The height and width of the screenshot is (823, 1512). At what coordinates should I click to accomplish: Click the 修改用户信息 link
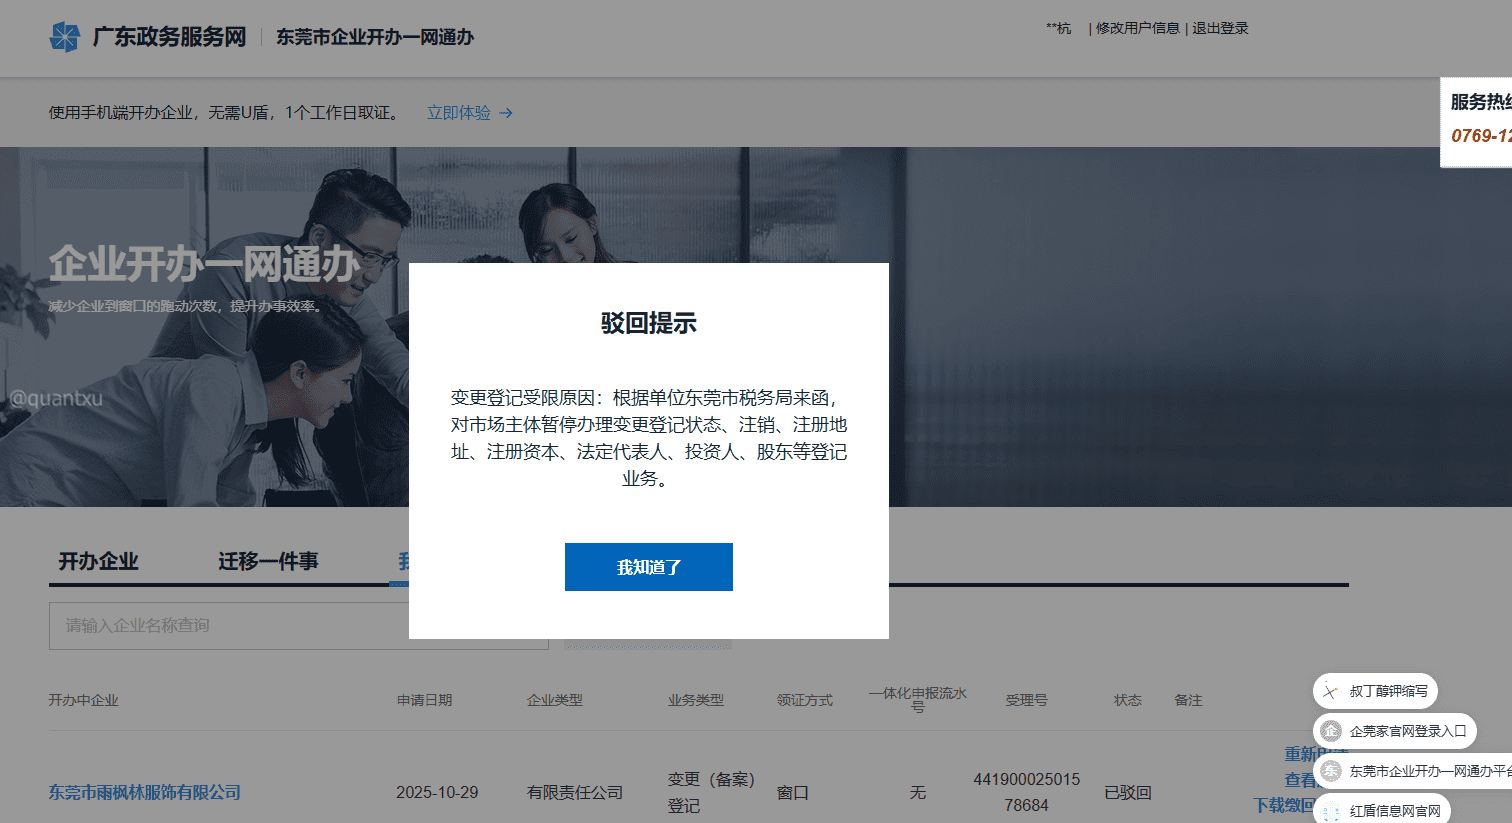[1137, 28]
